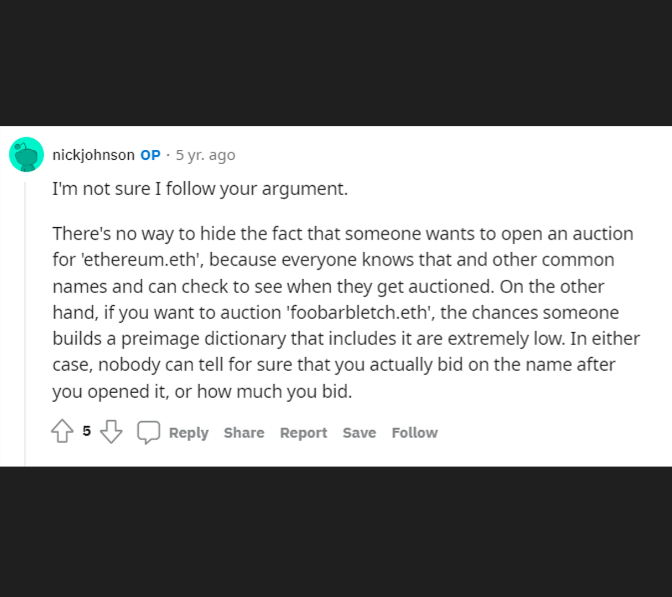Click the dark area above the comment
Viewport: 672px width, 597px height.
336,63
